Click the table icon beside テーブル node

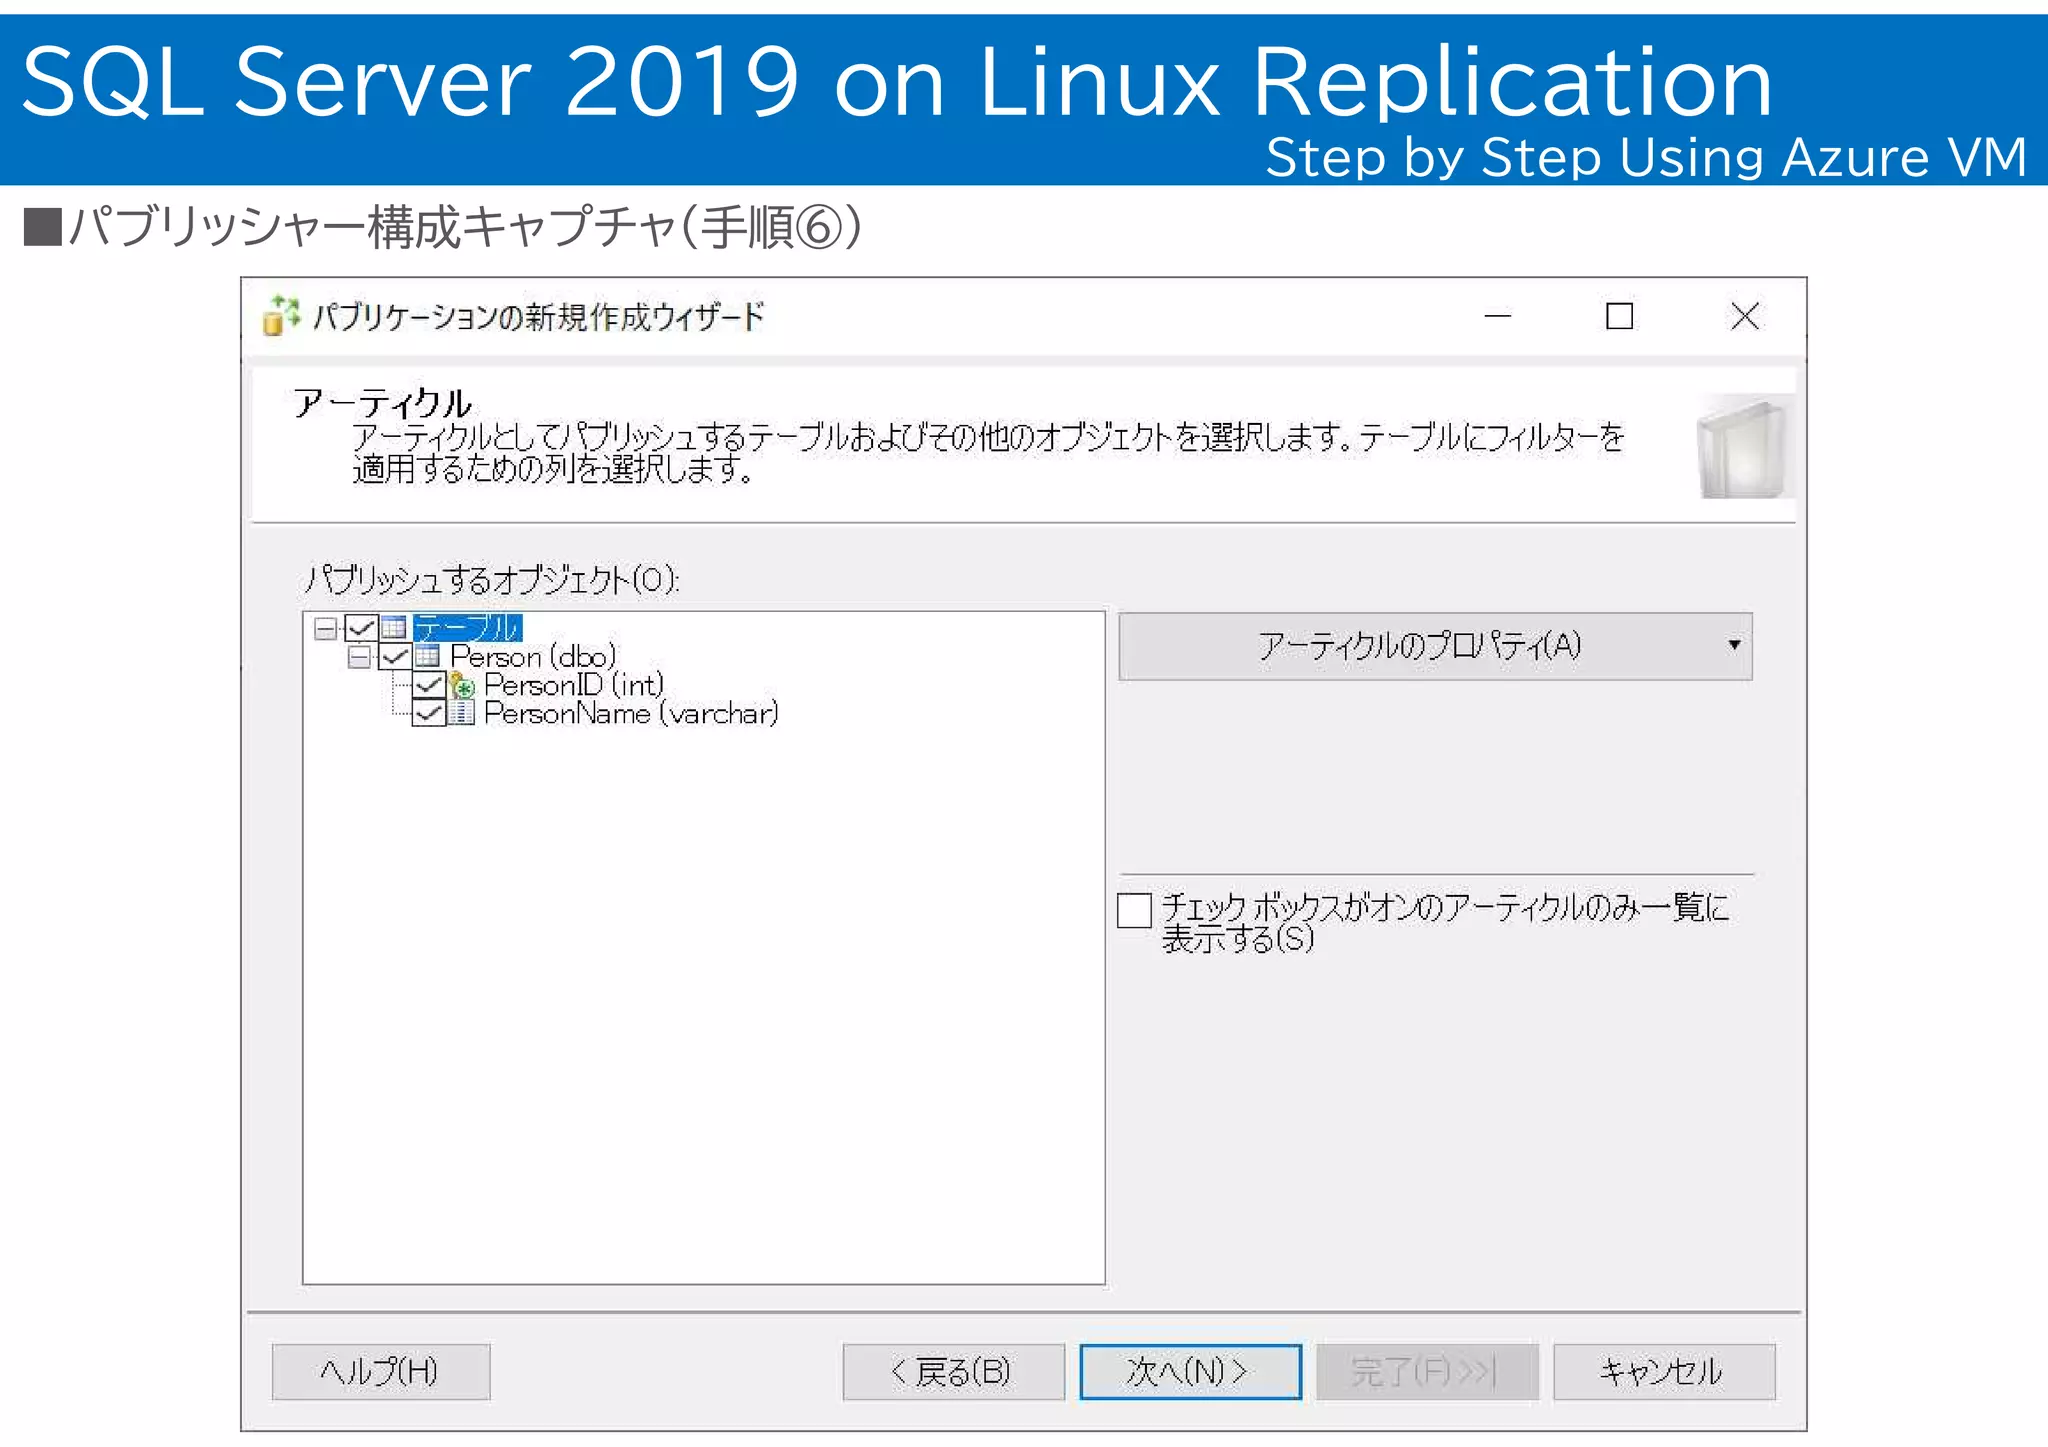393,628
